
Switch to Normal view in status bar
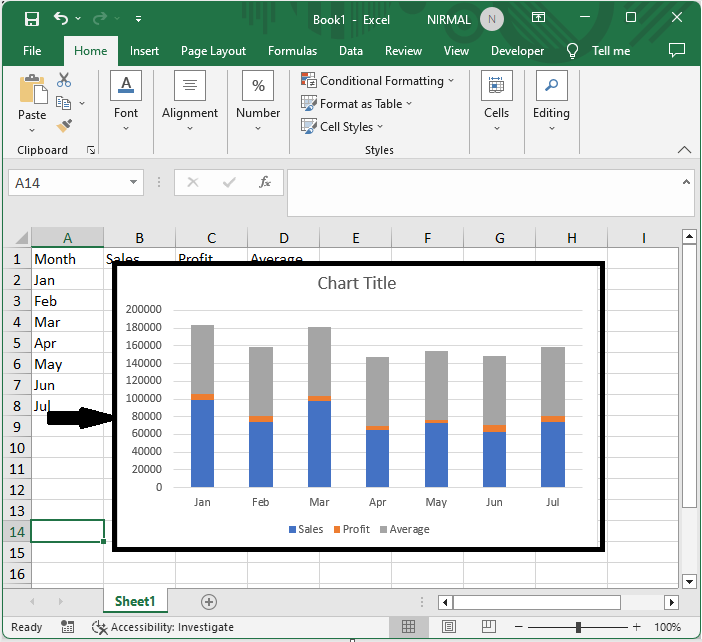tap(409, 627)
